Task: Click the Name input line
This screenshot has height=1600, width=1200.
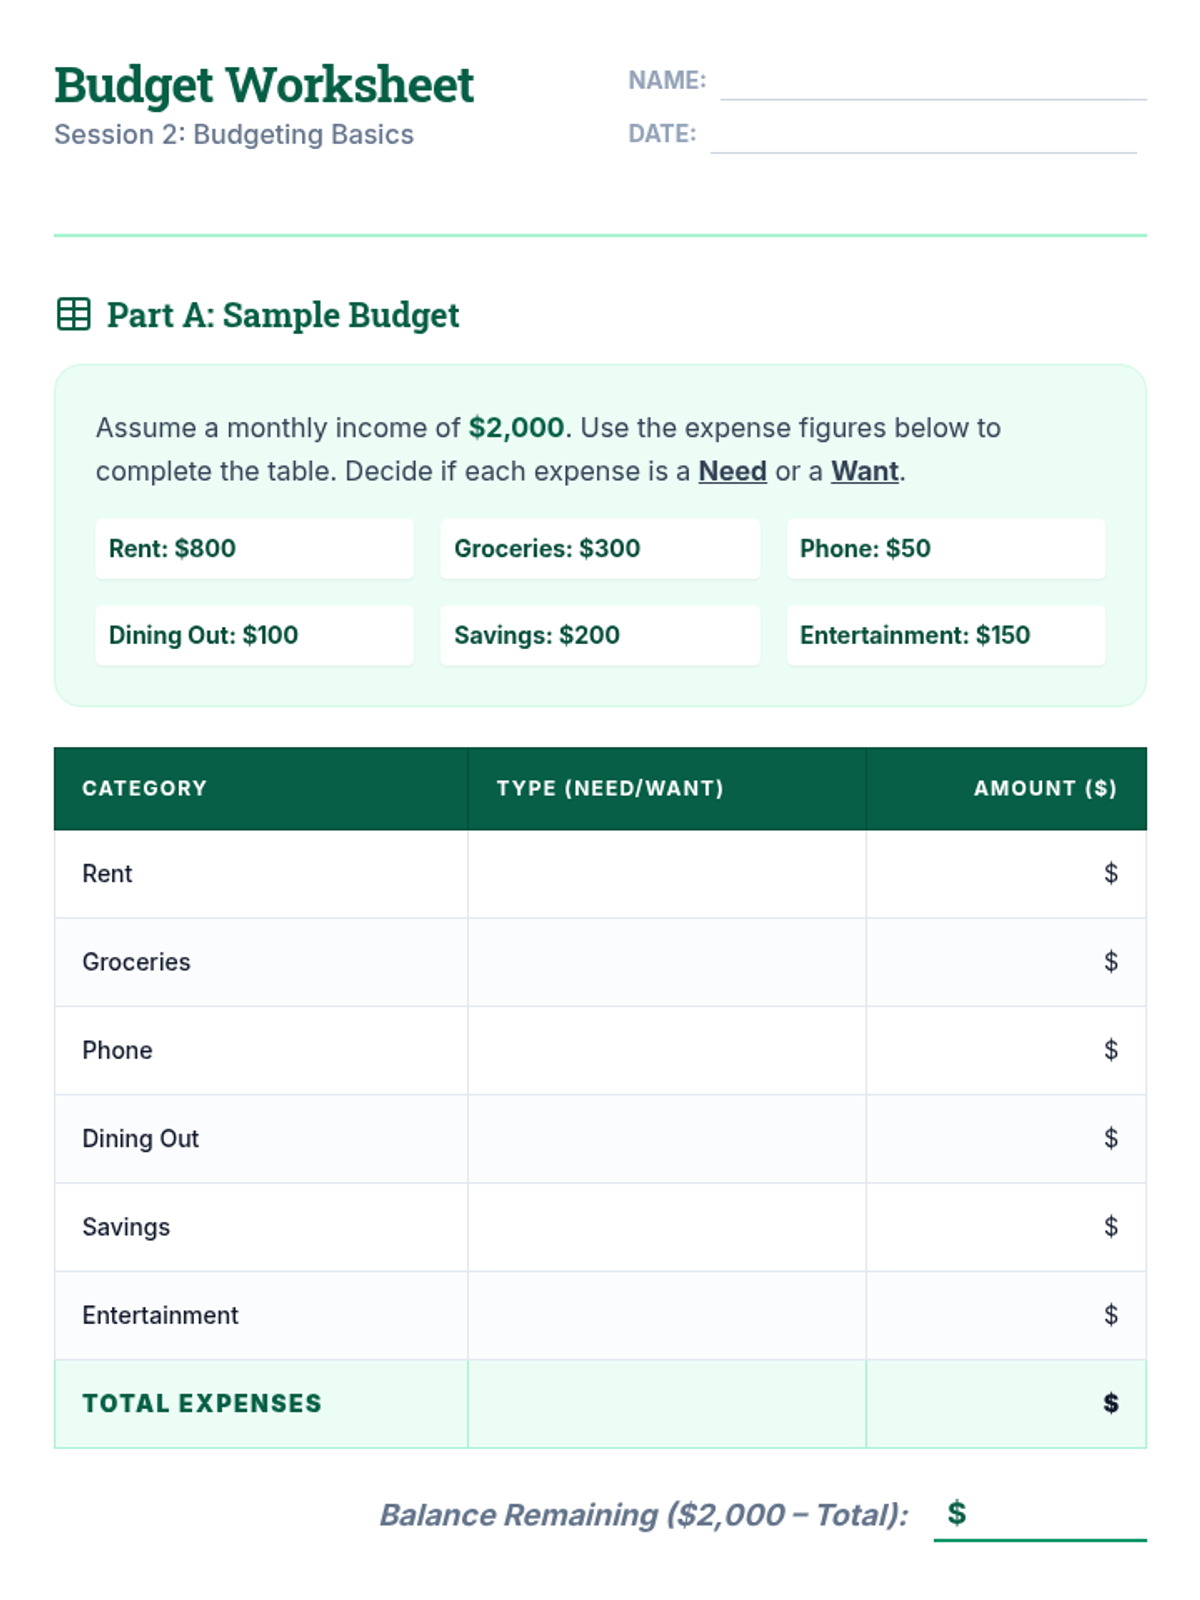Action: 932,82
